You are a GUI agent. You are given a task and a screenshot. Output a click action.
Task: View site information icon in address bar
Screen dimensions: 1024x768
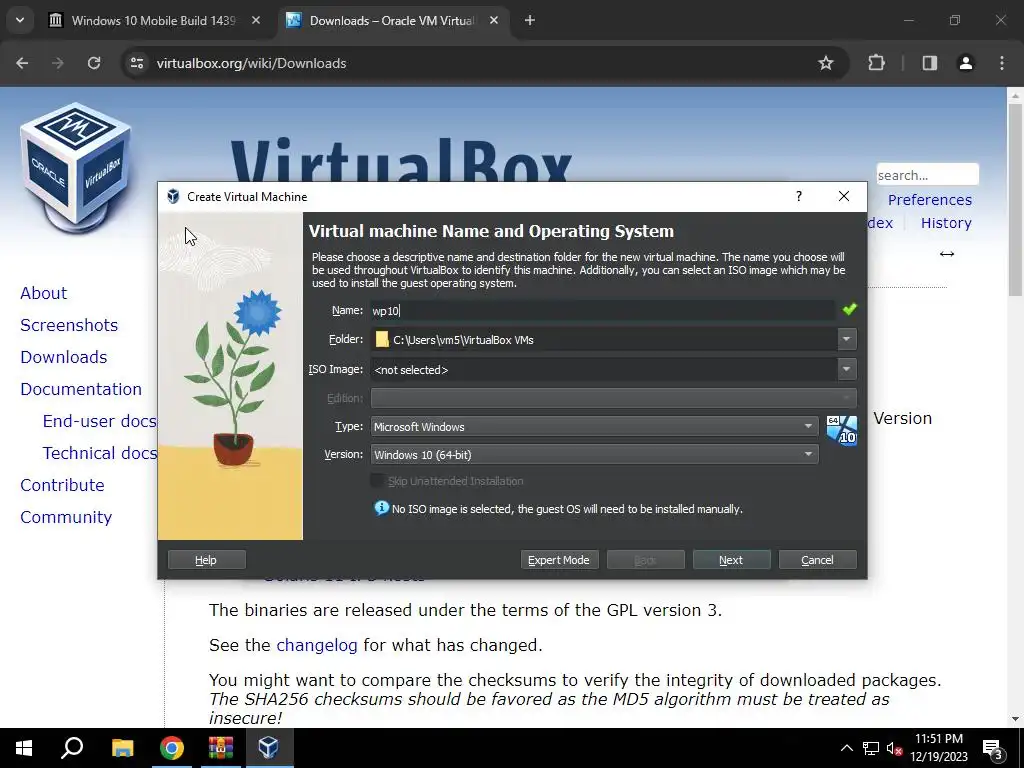pos(136,63)
